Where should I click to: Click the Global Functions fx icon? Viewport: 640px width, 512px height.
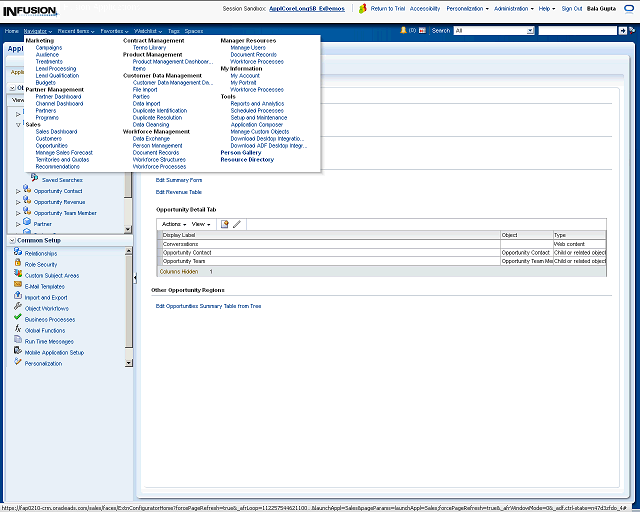pyautogui.click(x=18, y=330)
